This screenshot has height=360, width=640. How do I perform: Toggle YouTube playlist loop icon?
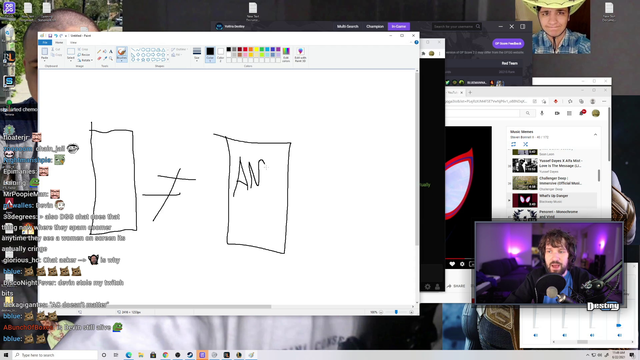click(x=513, y=144)
